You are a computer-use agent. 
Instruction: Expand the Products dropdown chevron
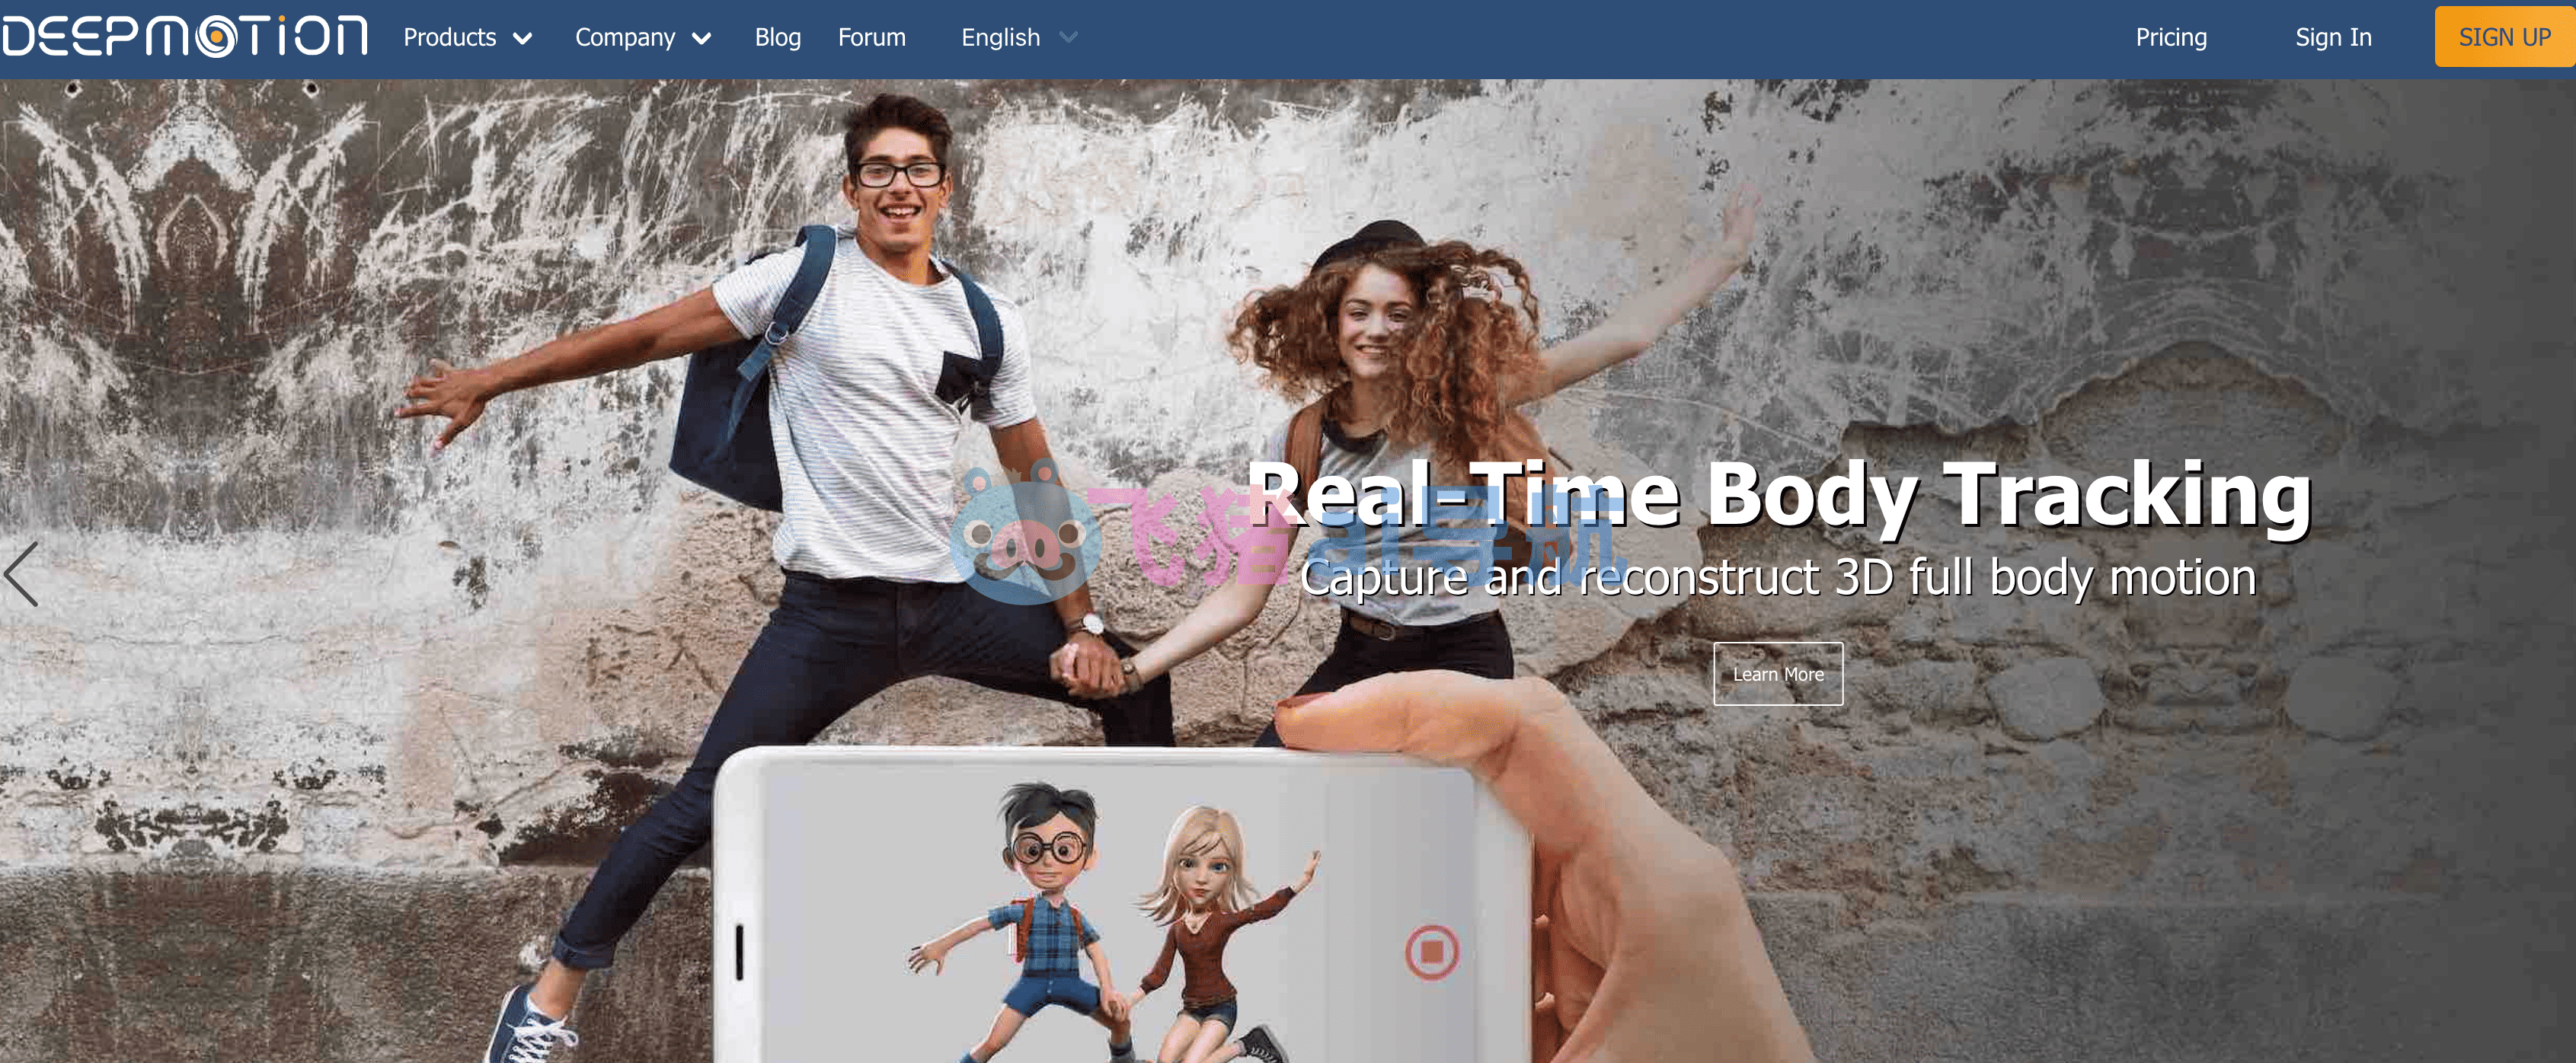[522, 39]
